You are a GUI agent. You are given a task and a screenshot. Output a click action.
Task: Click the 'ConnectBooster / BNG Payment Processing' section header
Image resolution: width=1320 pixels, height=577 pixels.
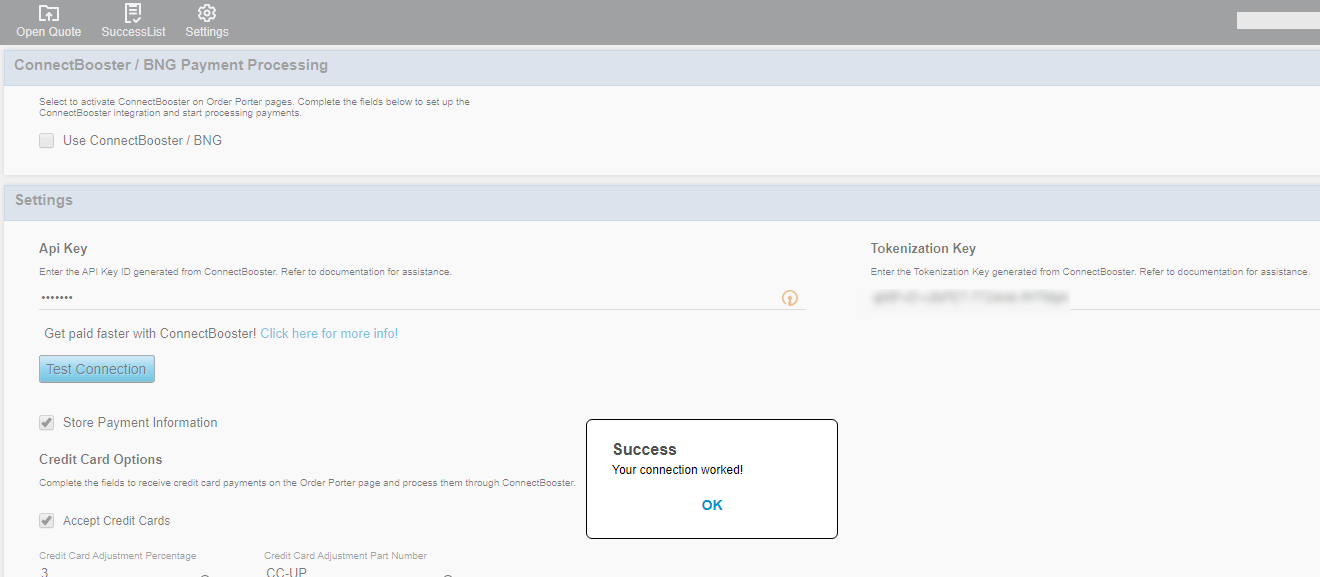click(662, 66)
